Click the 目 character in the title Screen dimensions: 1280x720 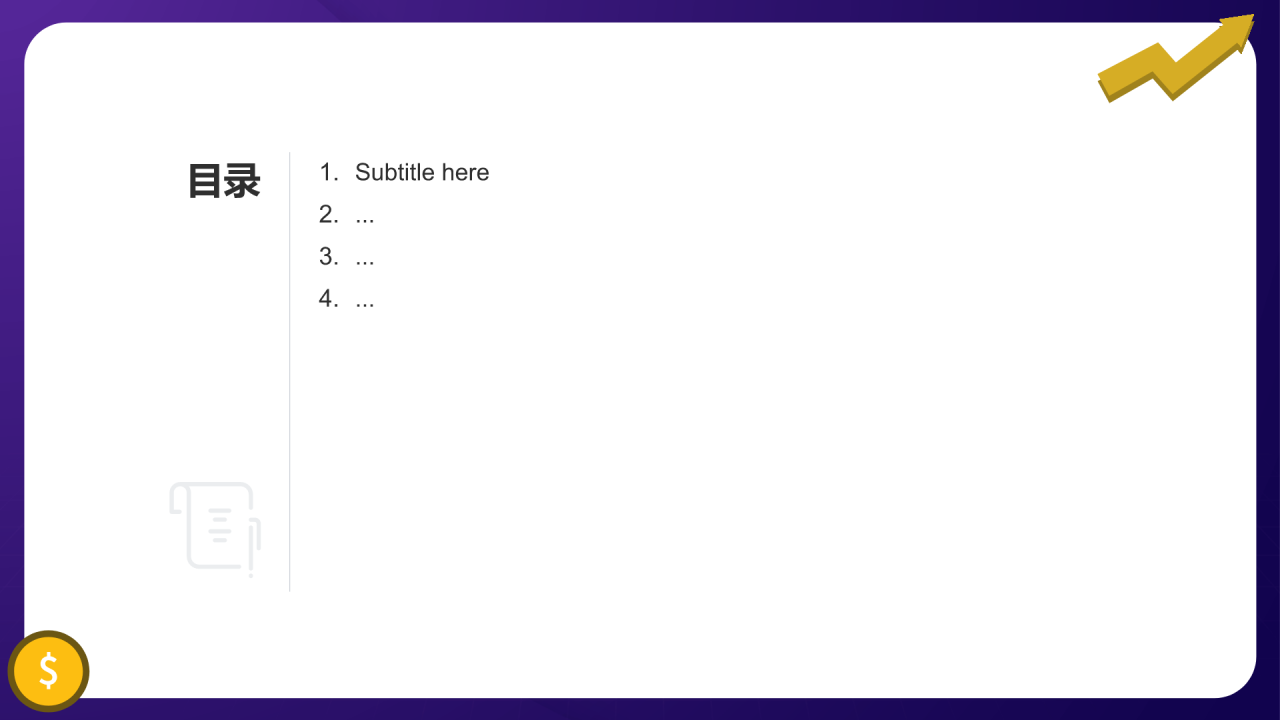pyautogui.click(x=205, y=181)
